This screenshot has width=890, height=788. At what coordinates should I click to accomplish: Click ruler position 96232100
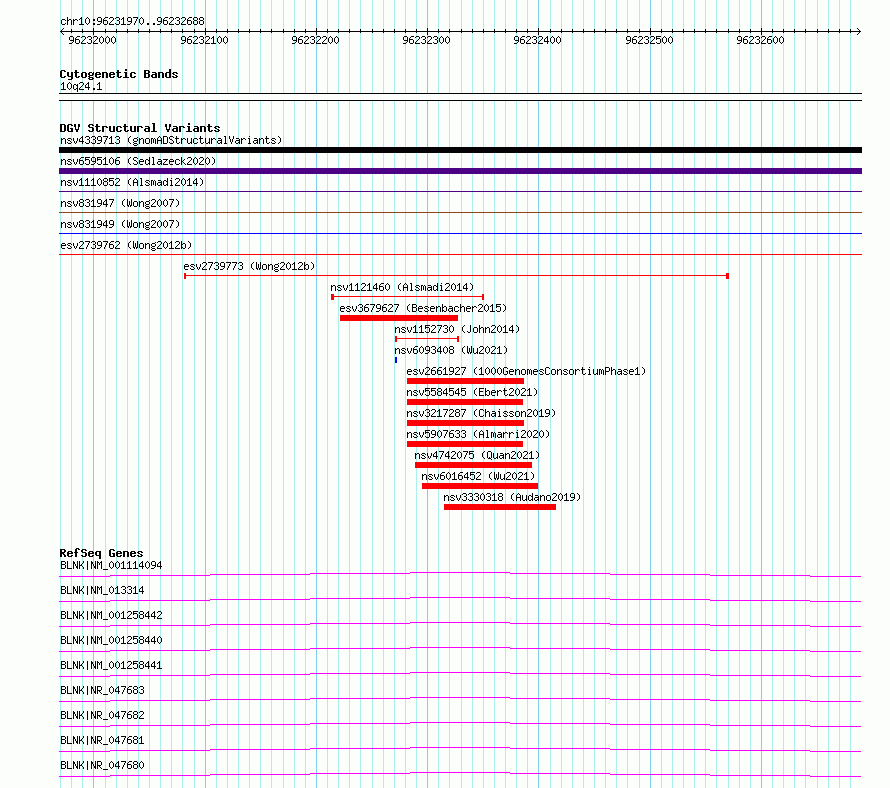[x=204, y=40]
